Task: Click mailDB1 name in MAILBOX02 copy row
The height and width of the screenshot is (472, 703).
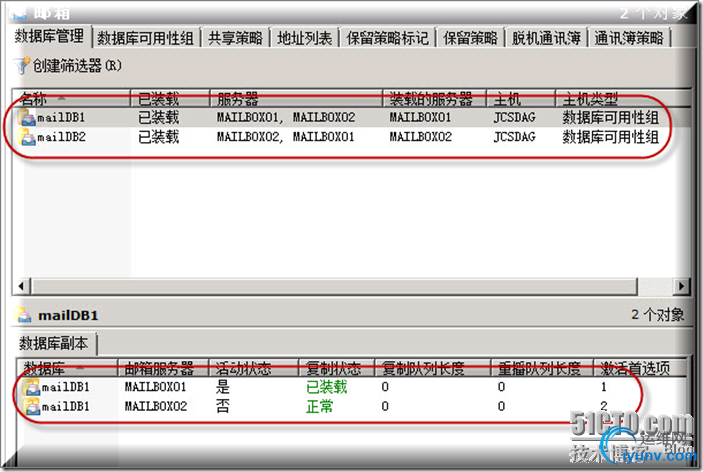Action: click(x=65, y=407)
